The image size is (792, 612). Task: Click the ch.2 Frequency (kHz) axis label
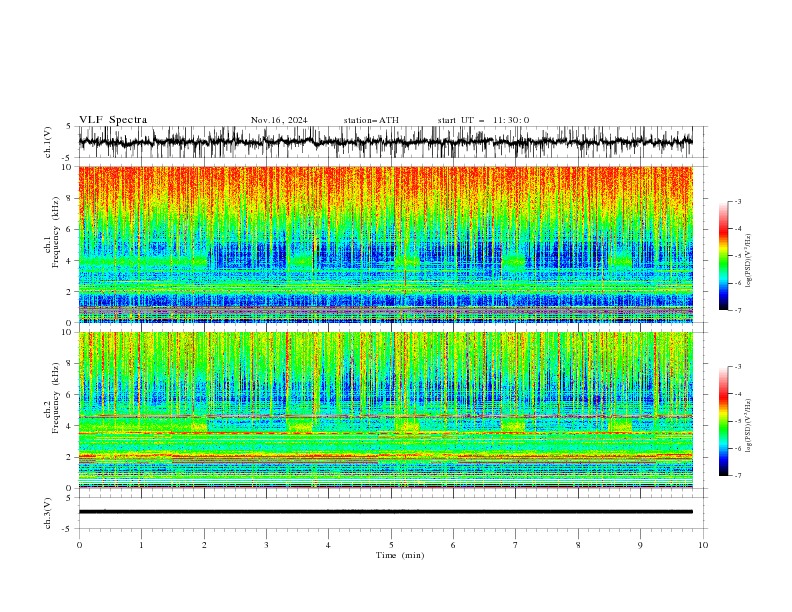click(x=52, y=397)
